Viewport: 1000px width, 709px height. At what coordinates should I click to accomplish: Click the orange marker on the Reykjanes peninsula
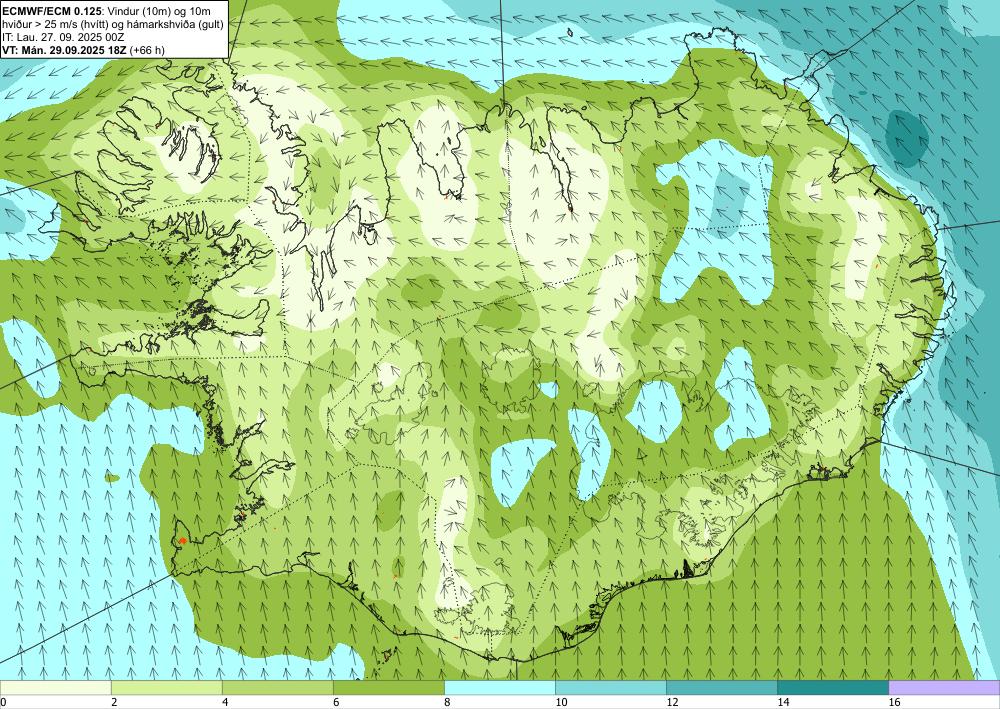182,541
